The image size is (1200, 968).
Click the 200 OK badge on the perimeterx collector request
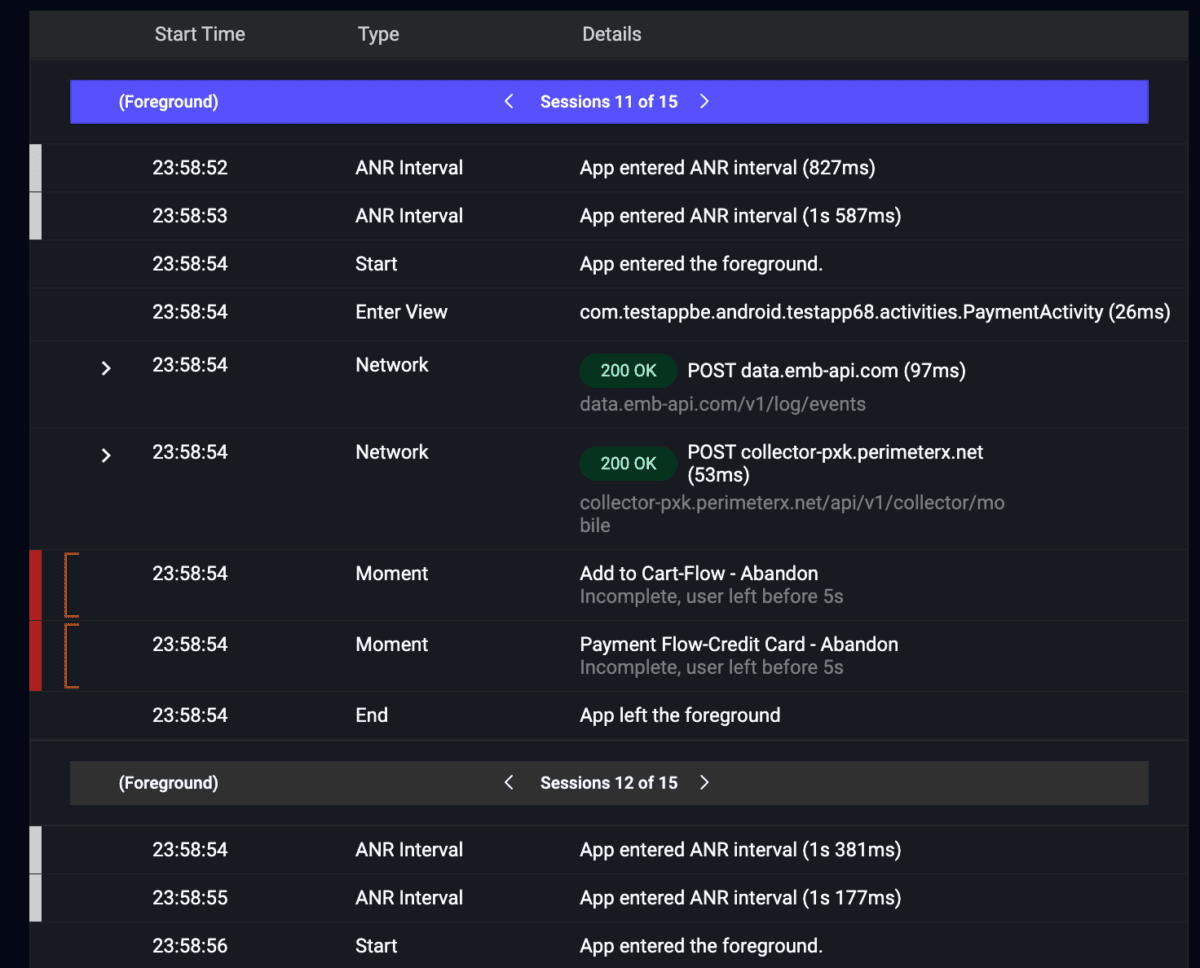click(628, 463)
